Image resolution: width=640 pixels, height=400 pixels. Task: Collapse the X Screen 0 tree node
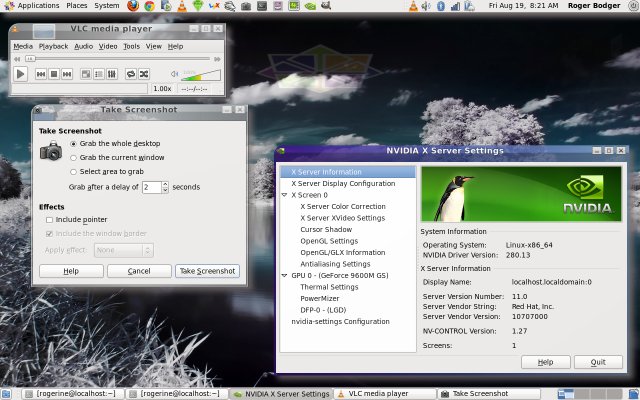tap(284, 195)
